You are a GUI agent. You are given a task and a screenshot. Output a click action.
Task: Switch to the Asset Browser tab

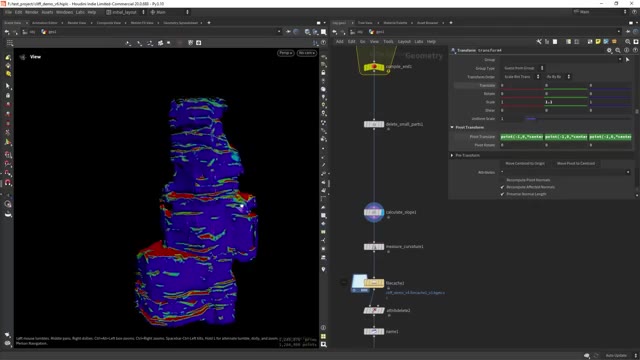pos(427,23)
